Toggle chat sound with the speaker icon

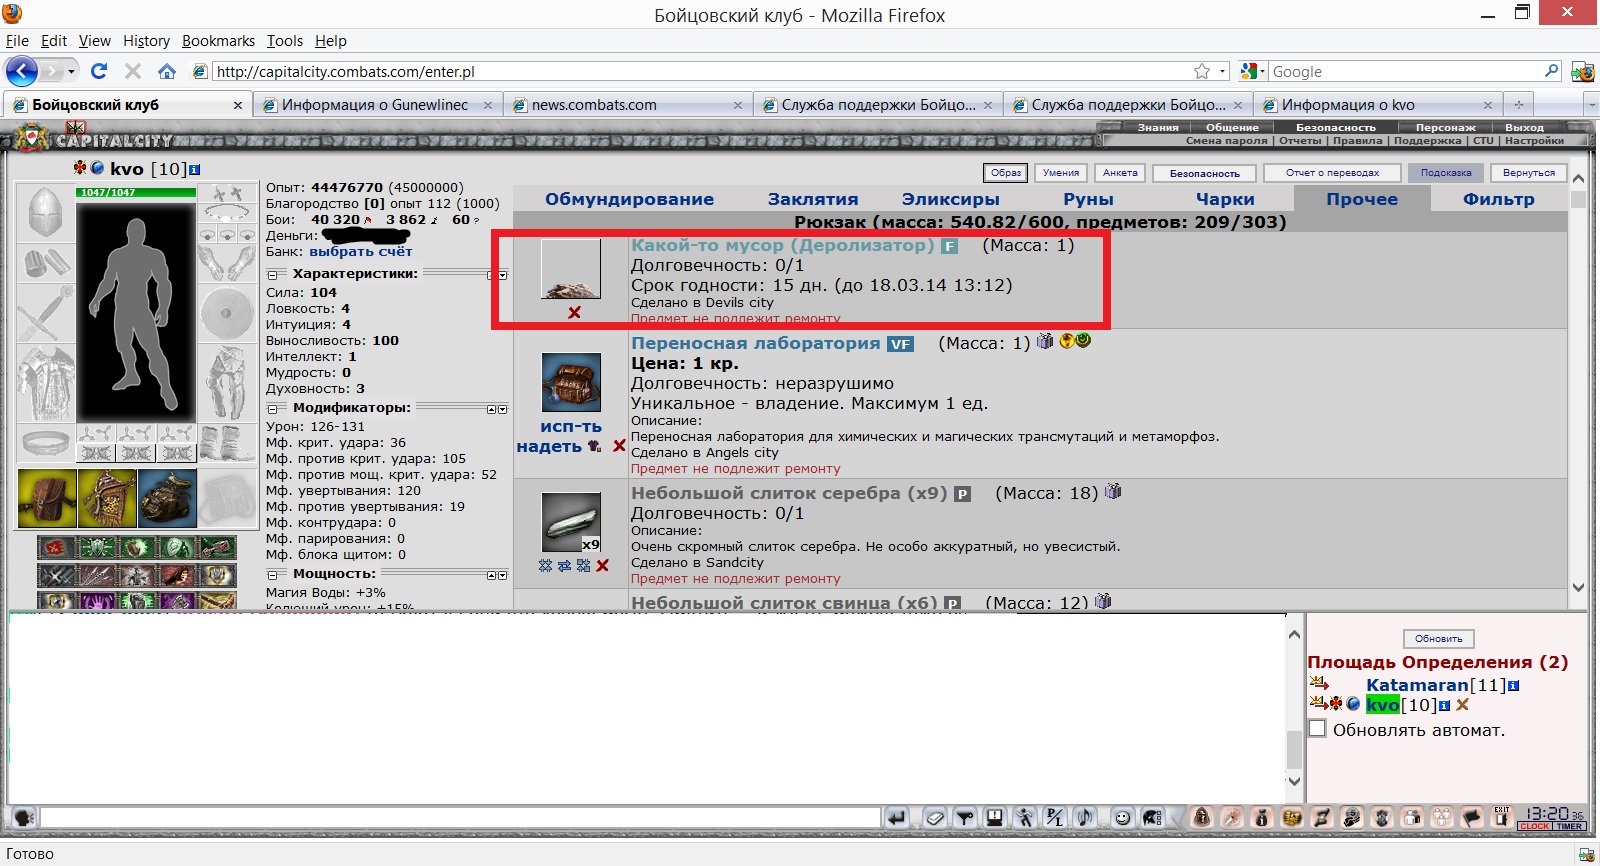point(1085,818)
